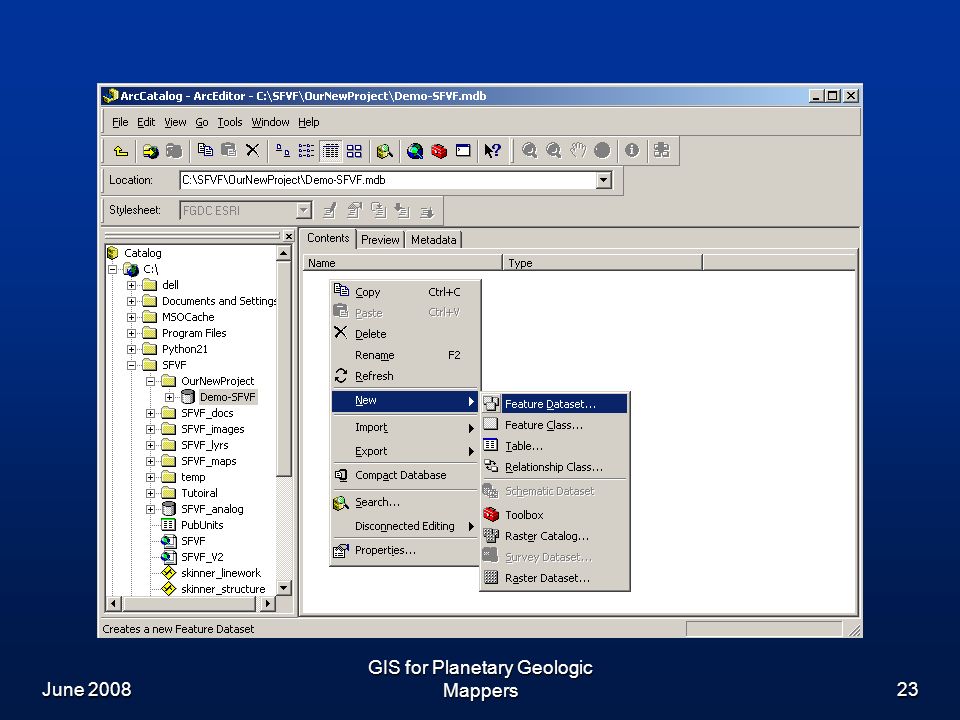Expand the SFVF_docs folder node

150,413
